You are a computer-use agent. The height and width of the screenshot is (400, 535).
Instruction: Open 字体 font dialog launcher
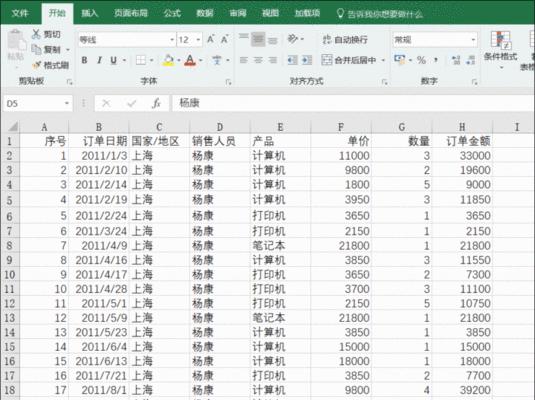[x=228, y=82]
